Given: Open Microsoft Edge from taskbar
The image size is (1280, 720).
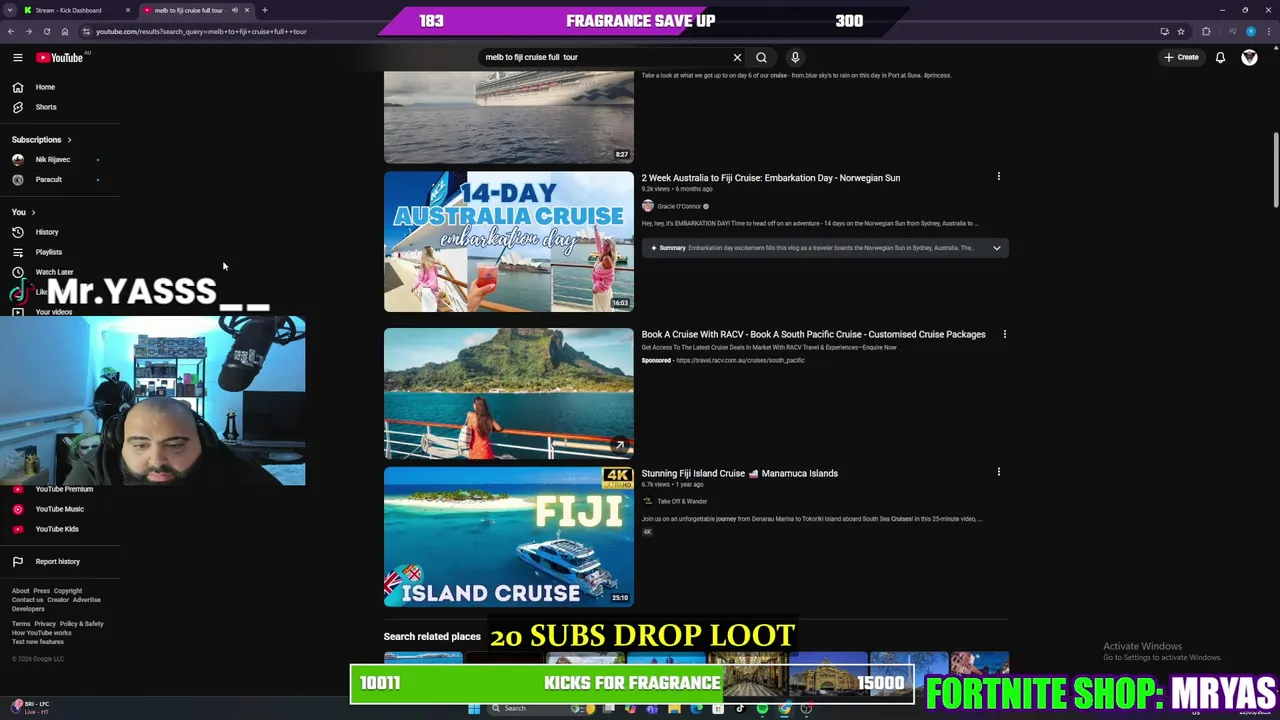Looking at the screenshot, I should 697,708.
